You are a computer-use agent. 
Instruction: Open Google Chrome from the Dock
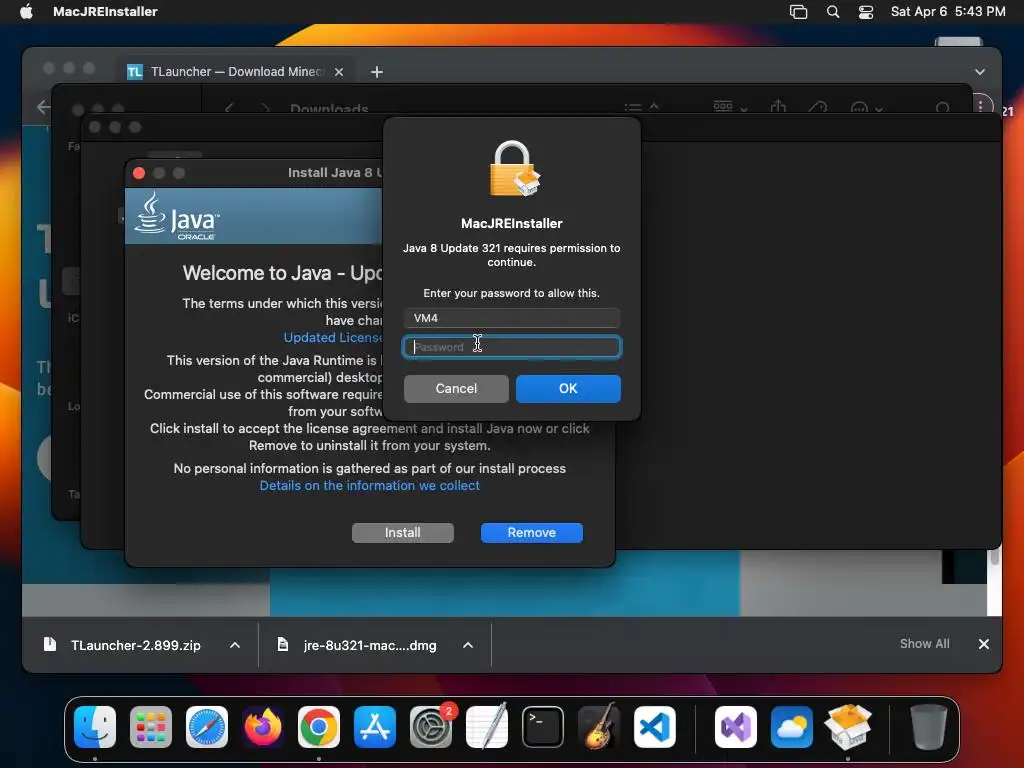[319, 727]
